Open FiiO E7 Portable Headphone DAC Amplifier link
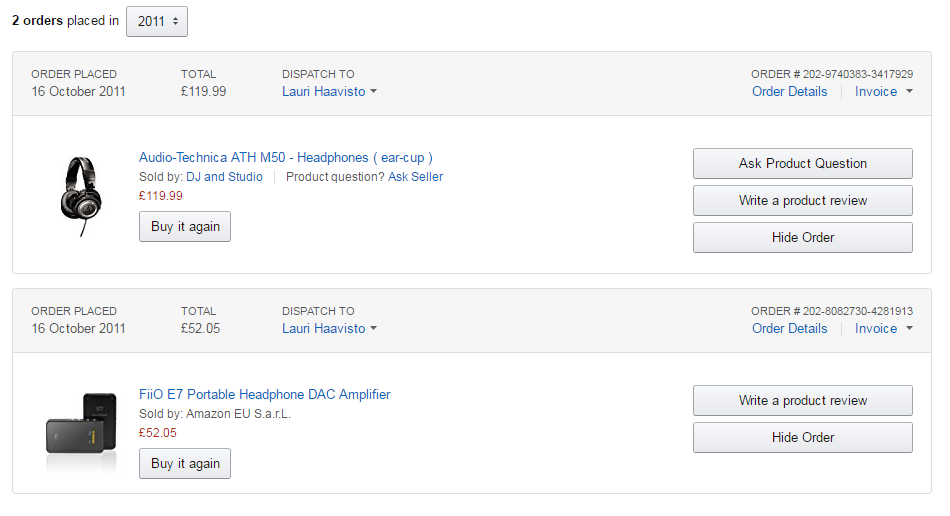The height and width of the screenshot is (516, 950). pos(264,394)
